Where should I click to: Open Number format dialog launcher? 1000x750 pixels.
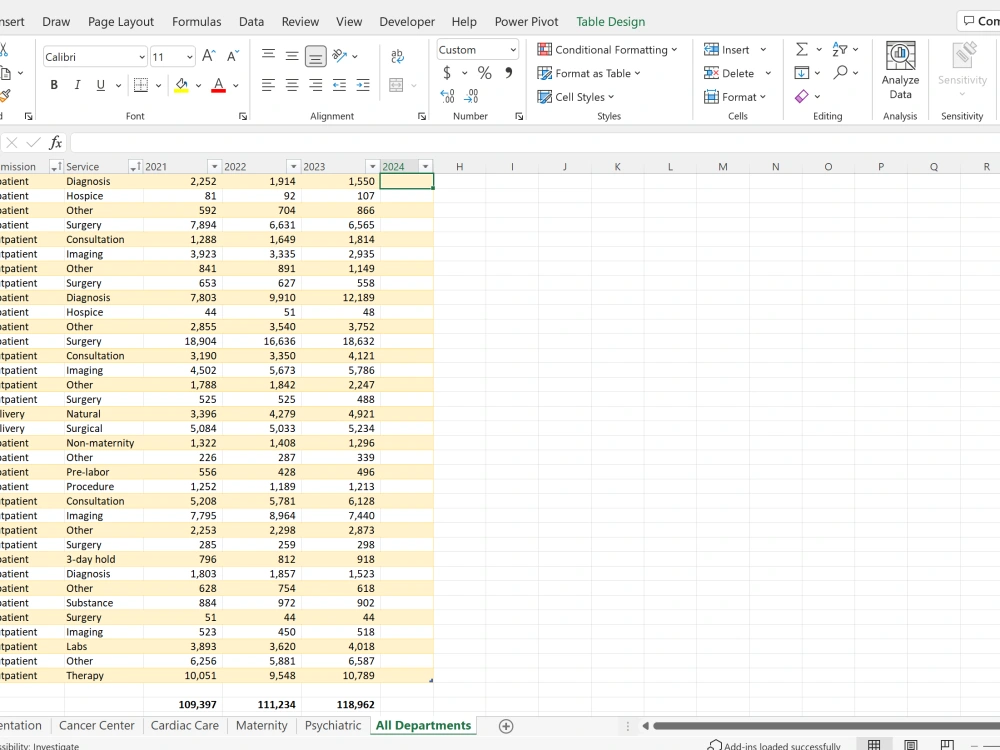(519, 116)
